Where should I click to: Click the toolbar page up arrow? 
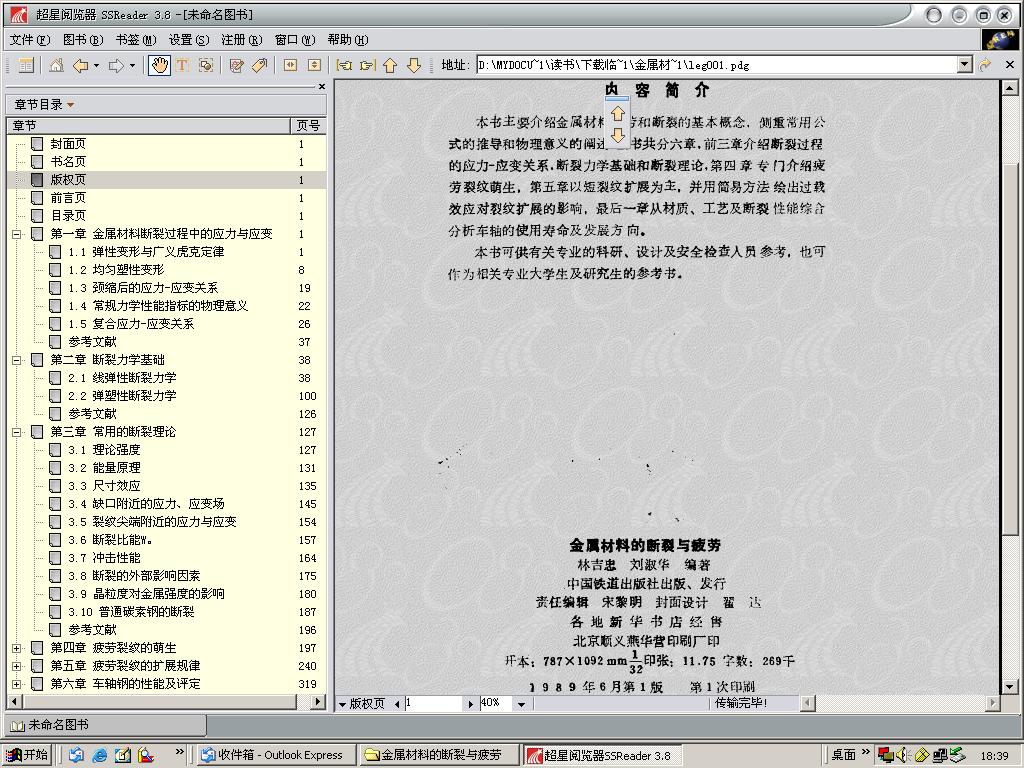click(x=391, y=65)
